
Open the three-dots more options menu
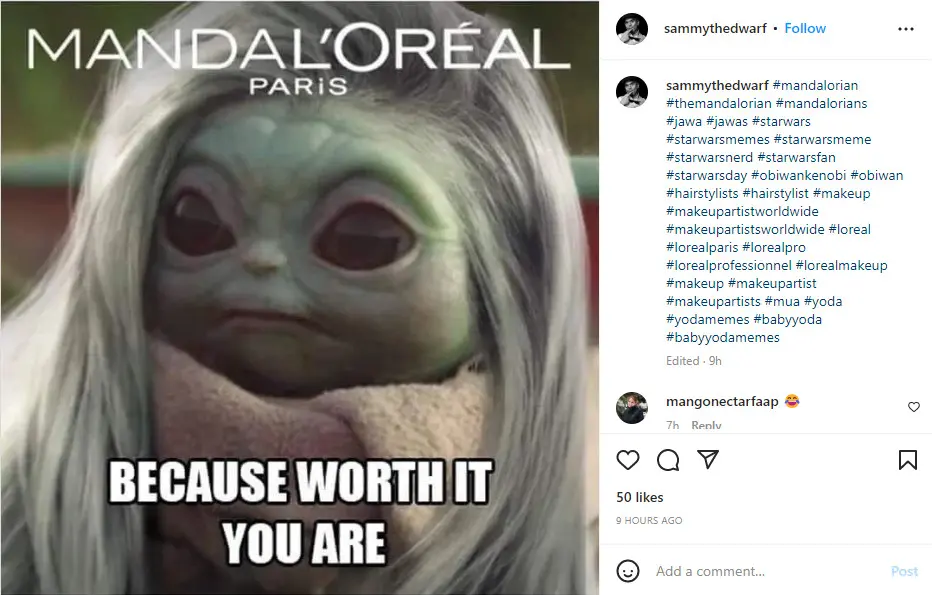(905, 29)
